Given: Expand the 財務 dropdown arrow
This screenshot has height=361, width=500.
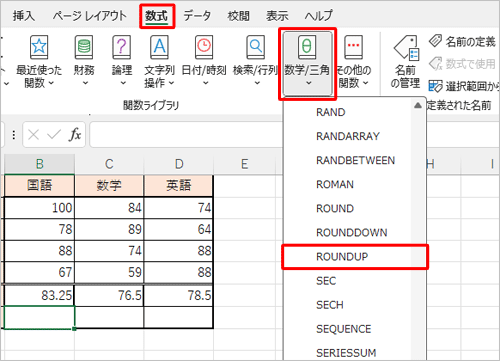Looking at the screenshot, I should click(x=85, y=83).
